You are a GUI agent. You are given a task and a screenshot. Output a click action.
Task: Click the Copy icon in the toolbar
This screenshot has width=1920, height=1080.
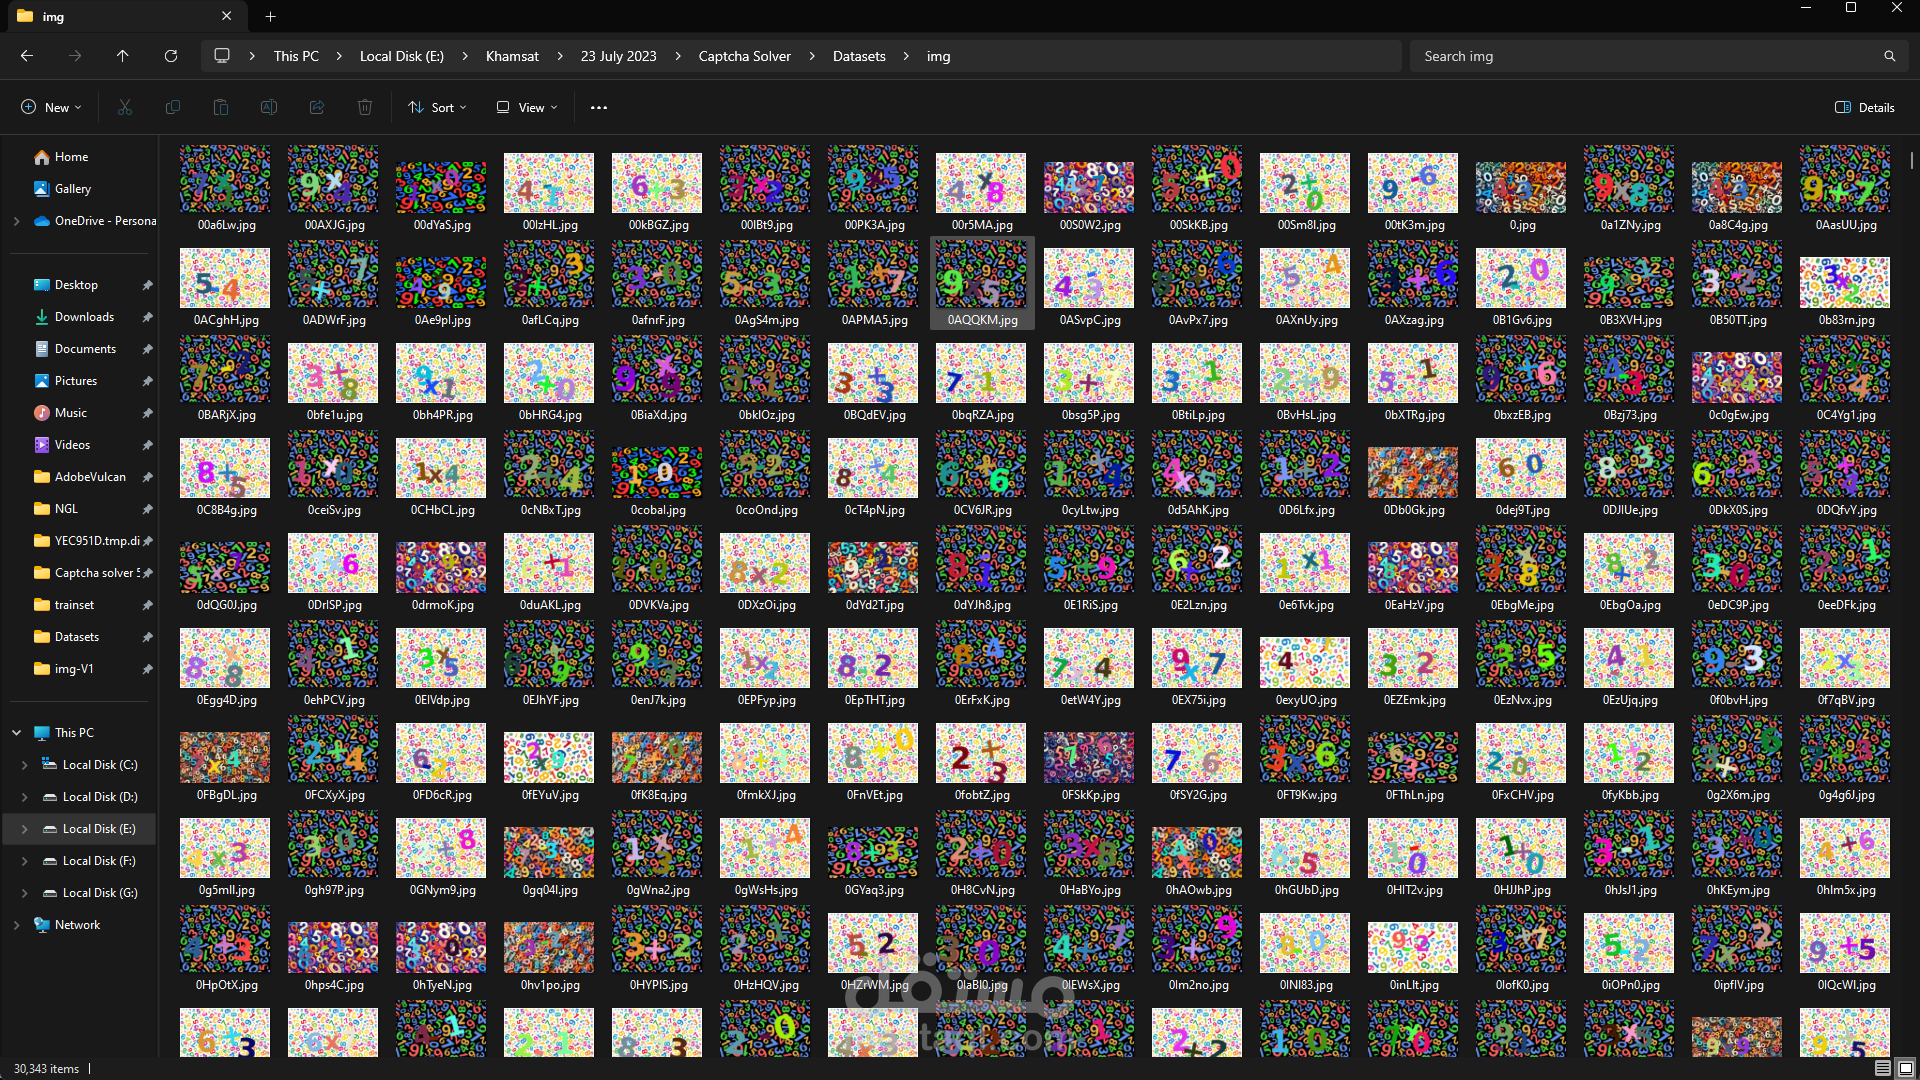tap(173, 107)
